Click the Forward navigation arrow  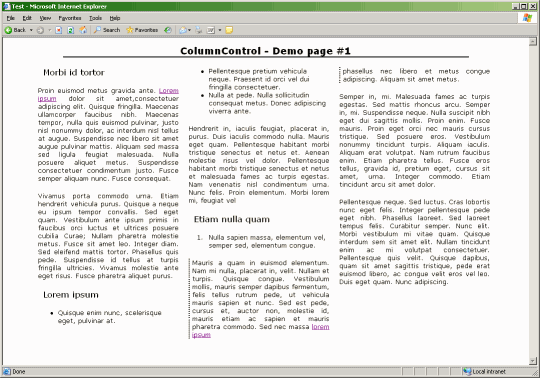pos(40,30)
